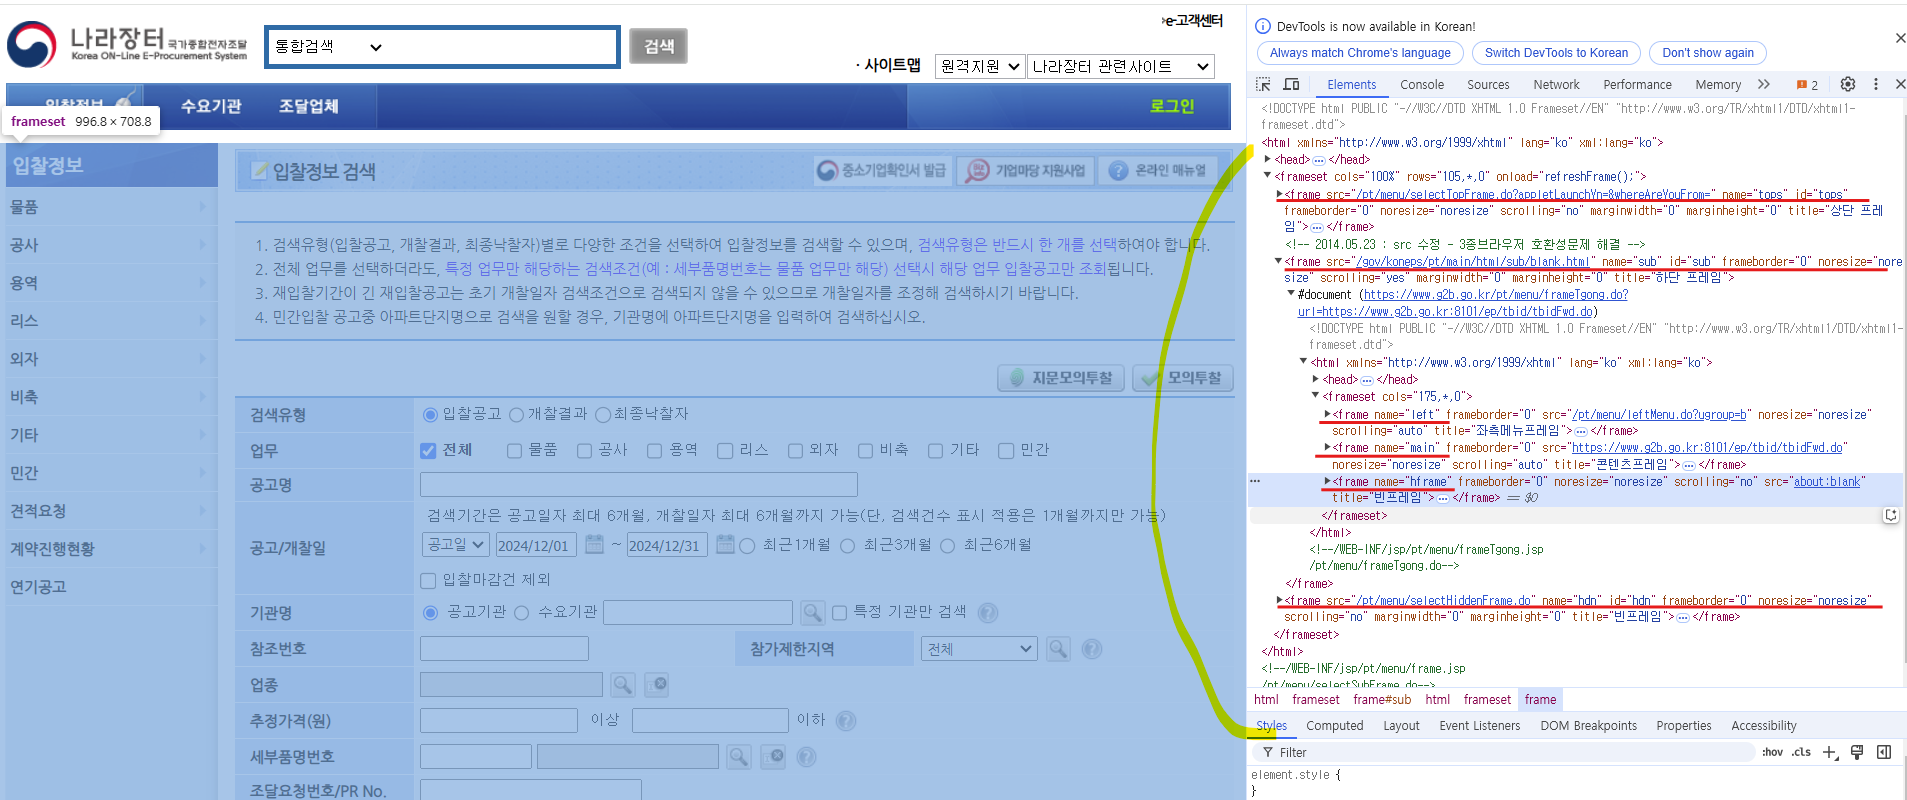The height and width of the screenshot is (800, 1907).
Task: Click the help icon beside 특정 기관만 검색
Action: click(987, 612)
